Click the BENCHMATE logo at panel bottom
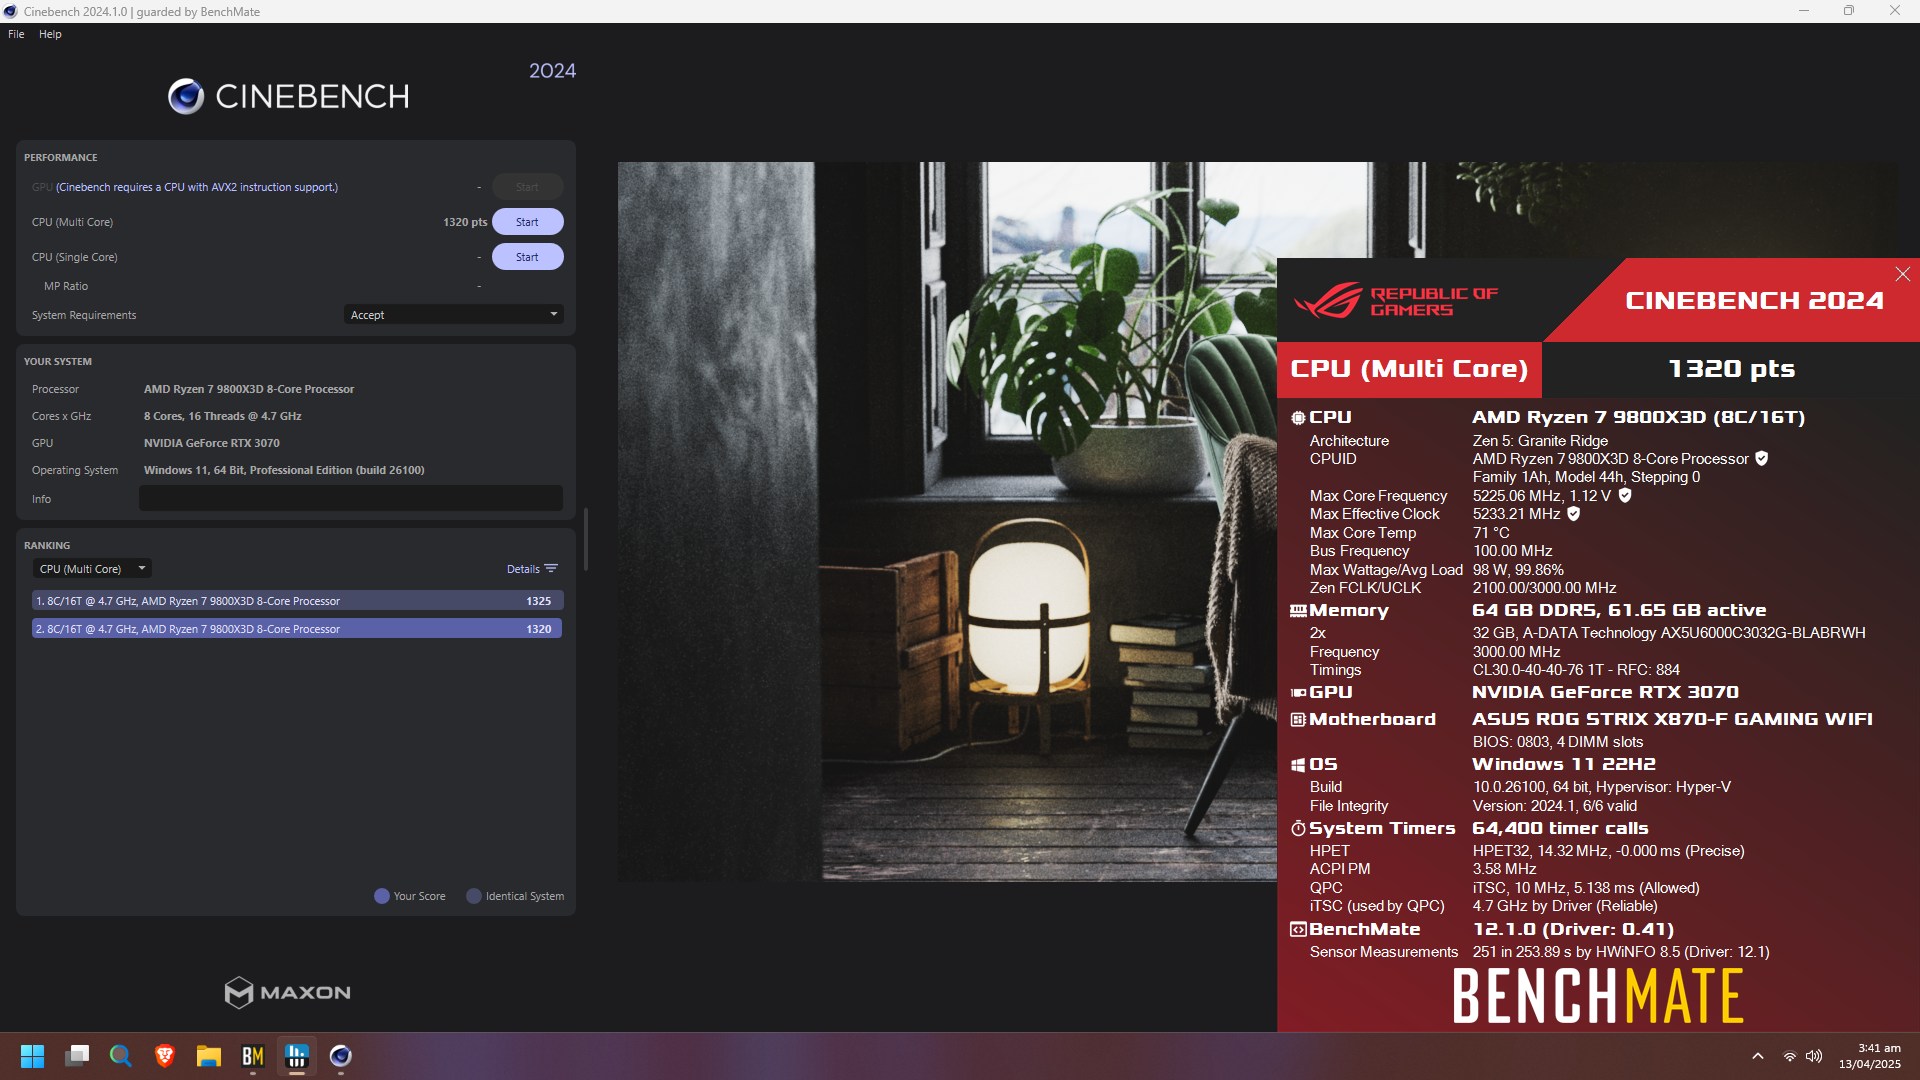The height and width of the screenshot is (1080, 1920). pos(1598,996)
